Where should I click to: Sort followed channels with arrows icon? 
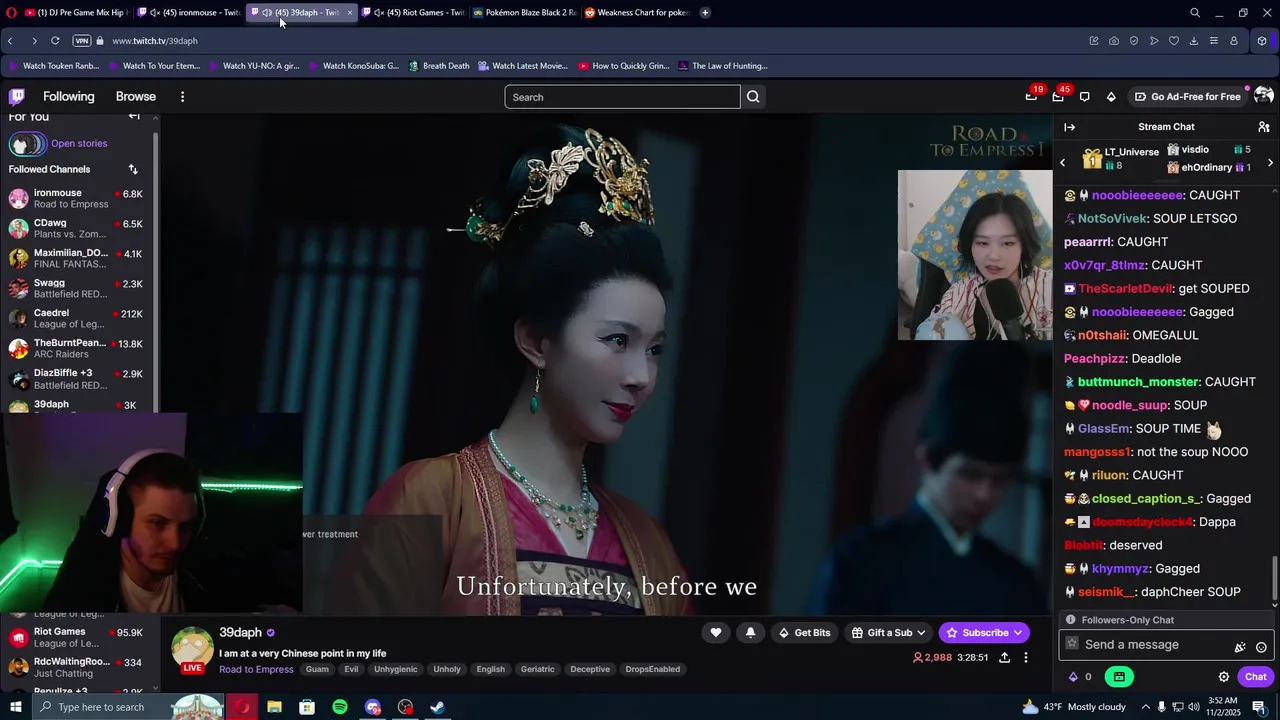pos(133,169)
